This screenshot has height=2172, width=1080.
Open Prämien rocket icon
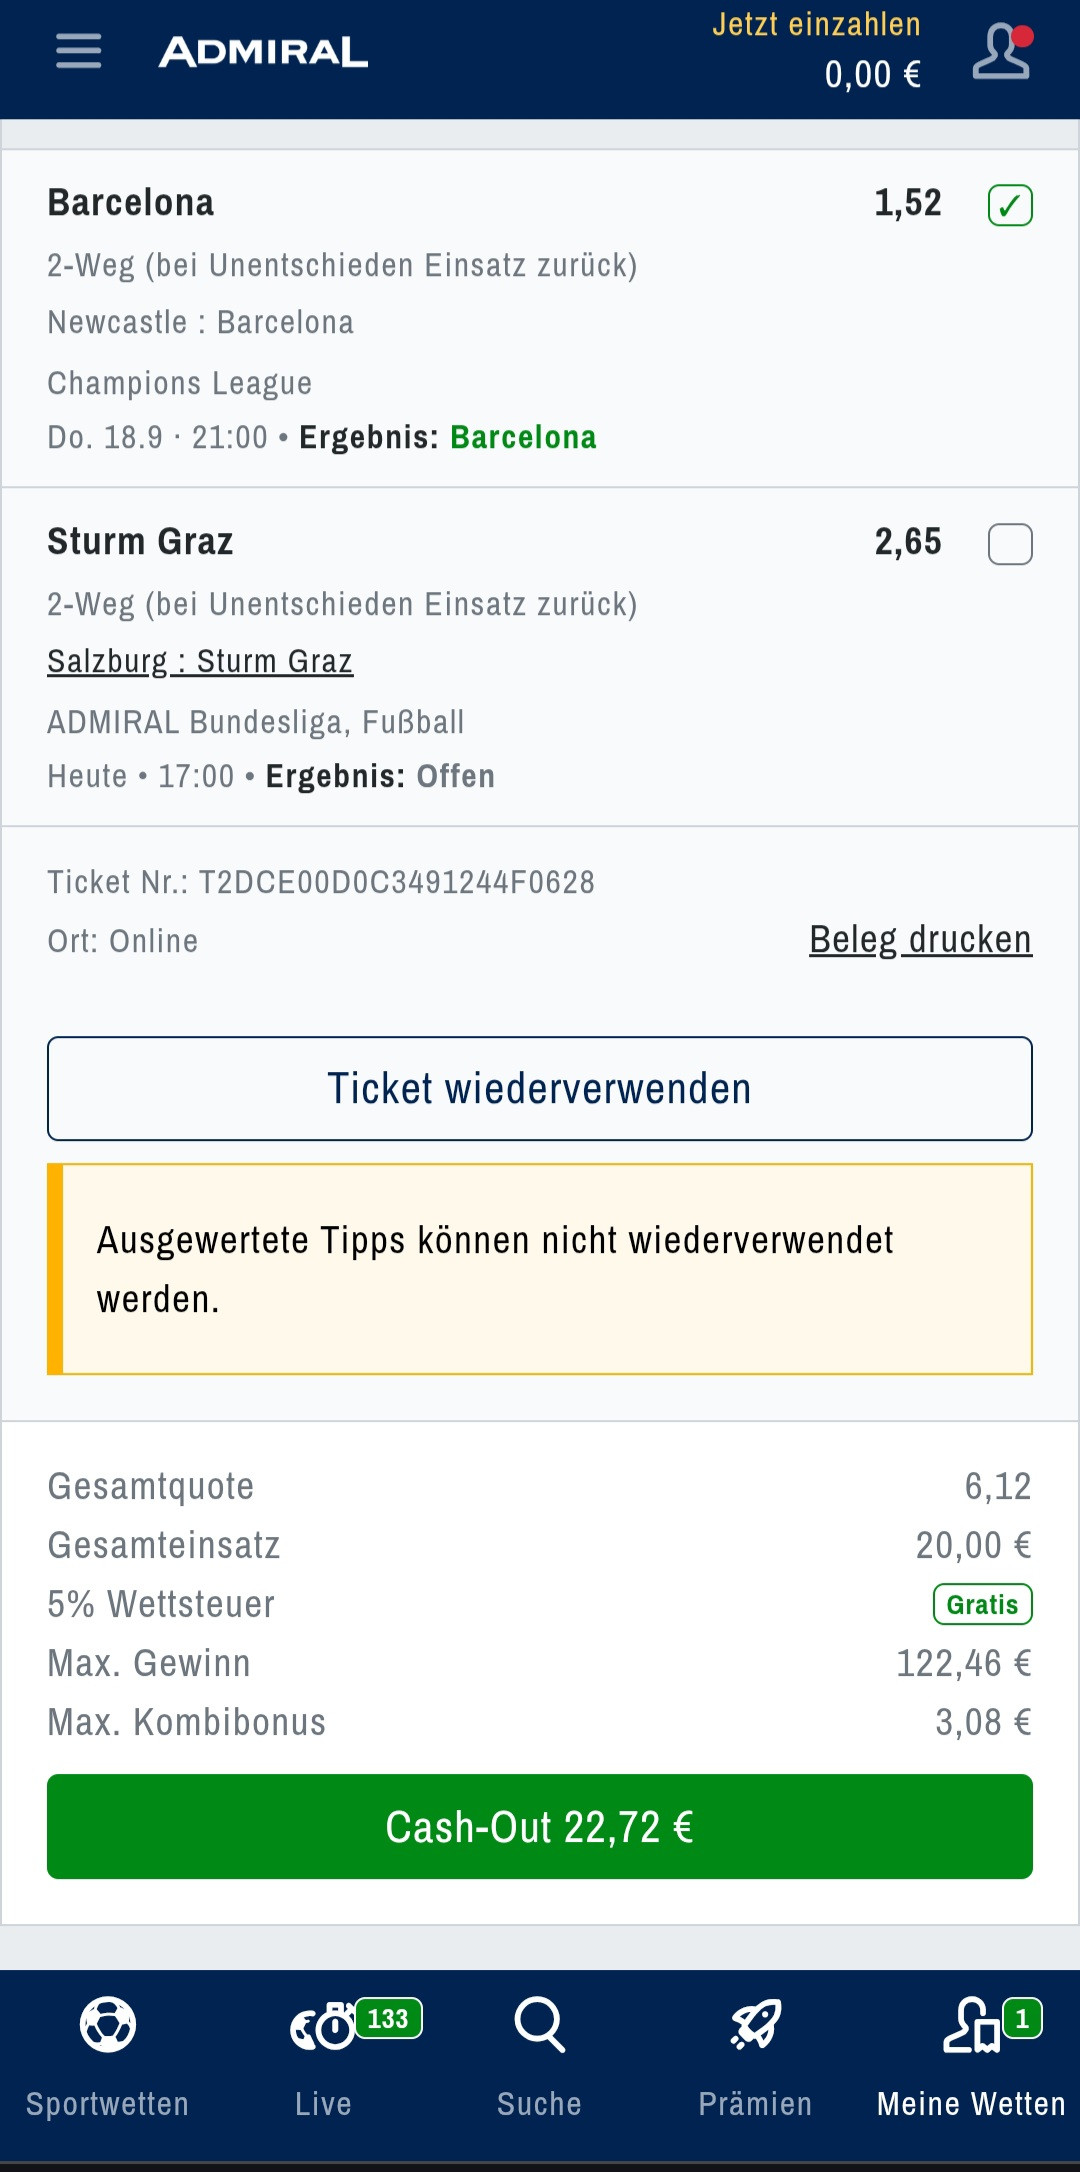[755, 2024]
